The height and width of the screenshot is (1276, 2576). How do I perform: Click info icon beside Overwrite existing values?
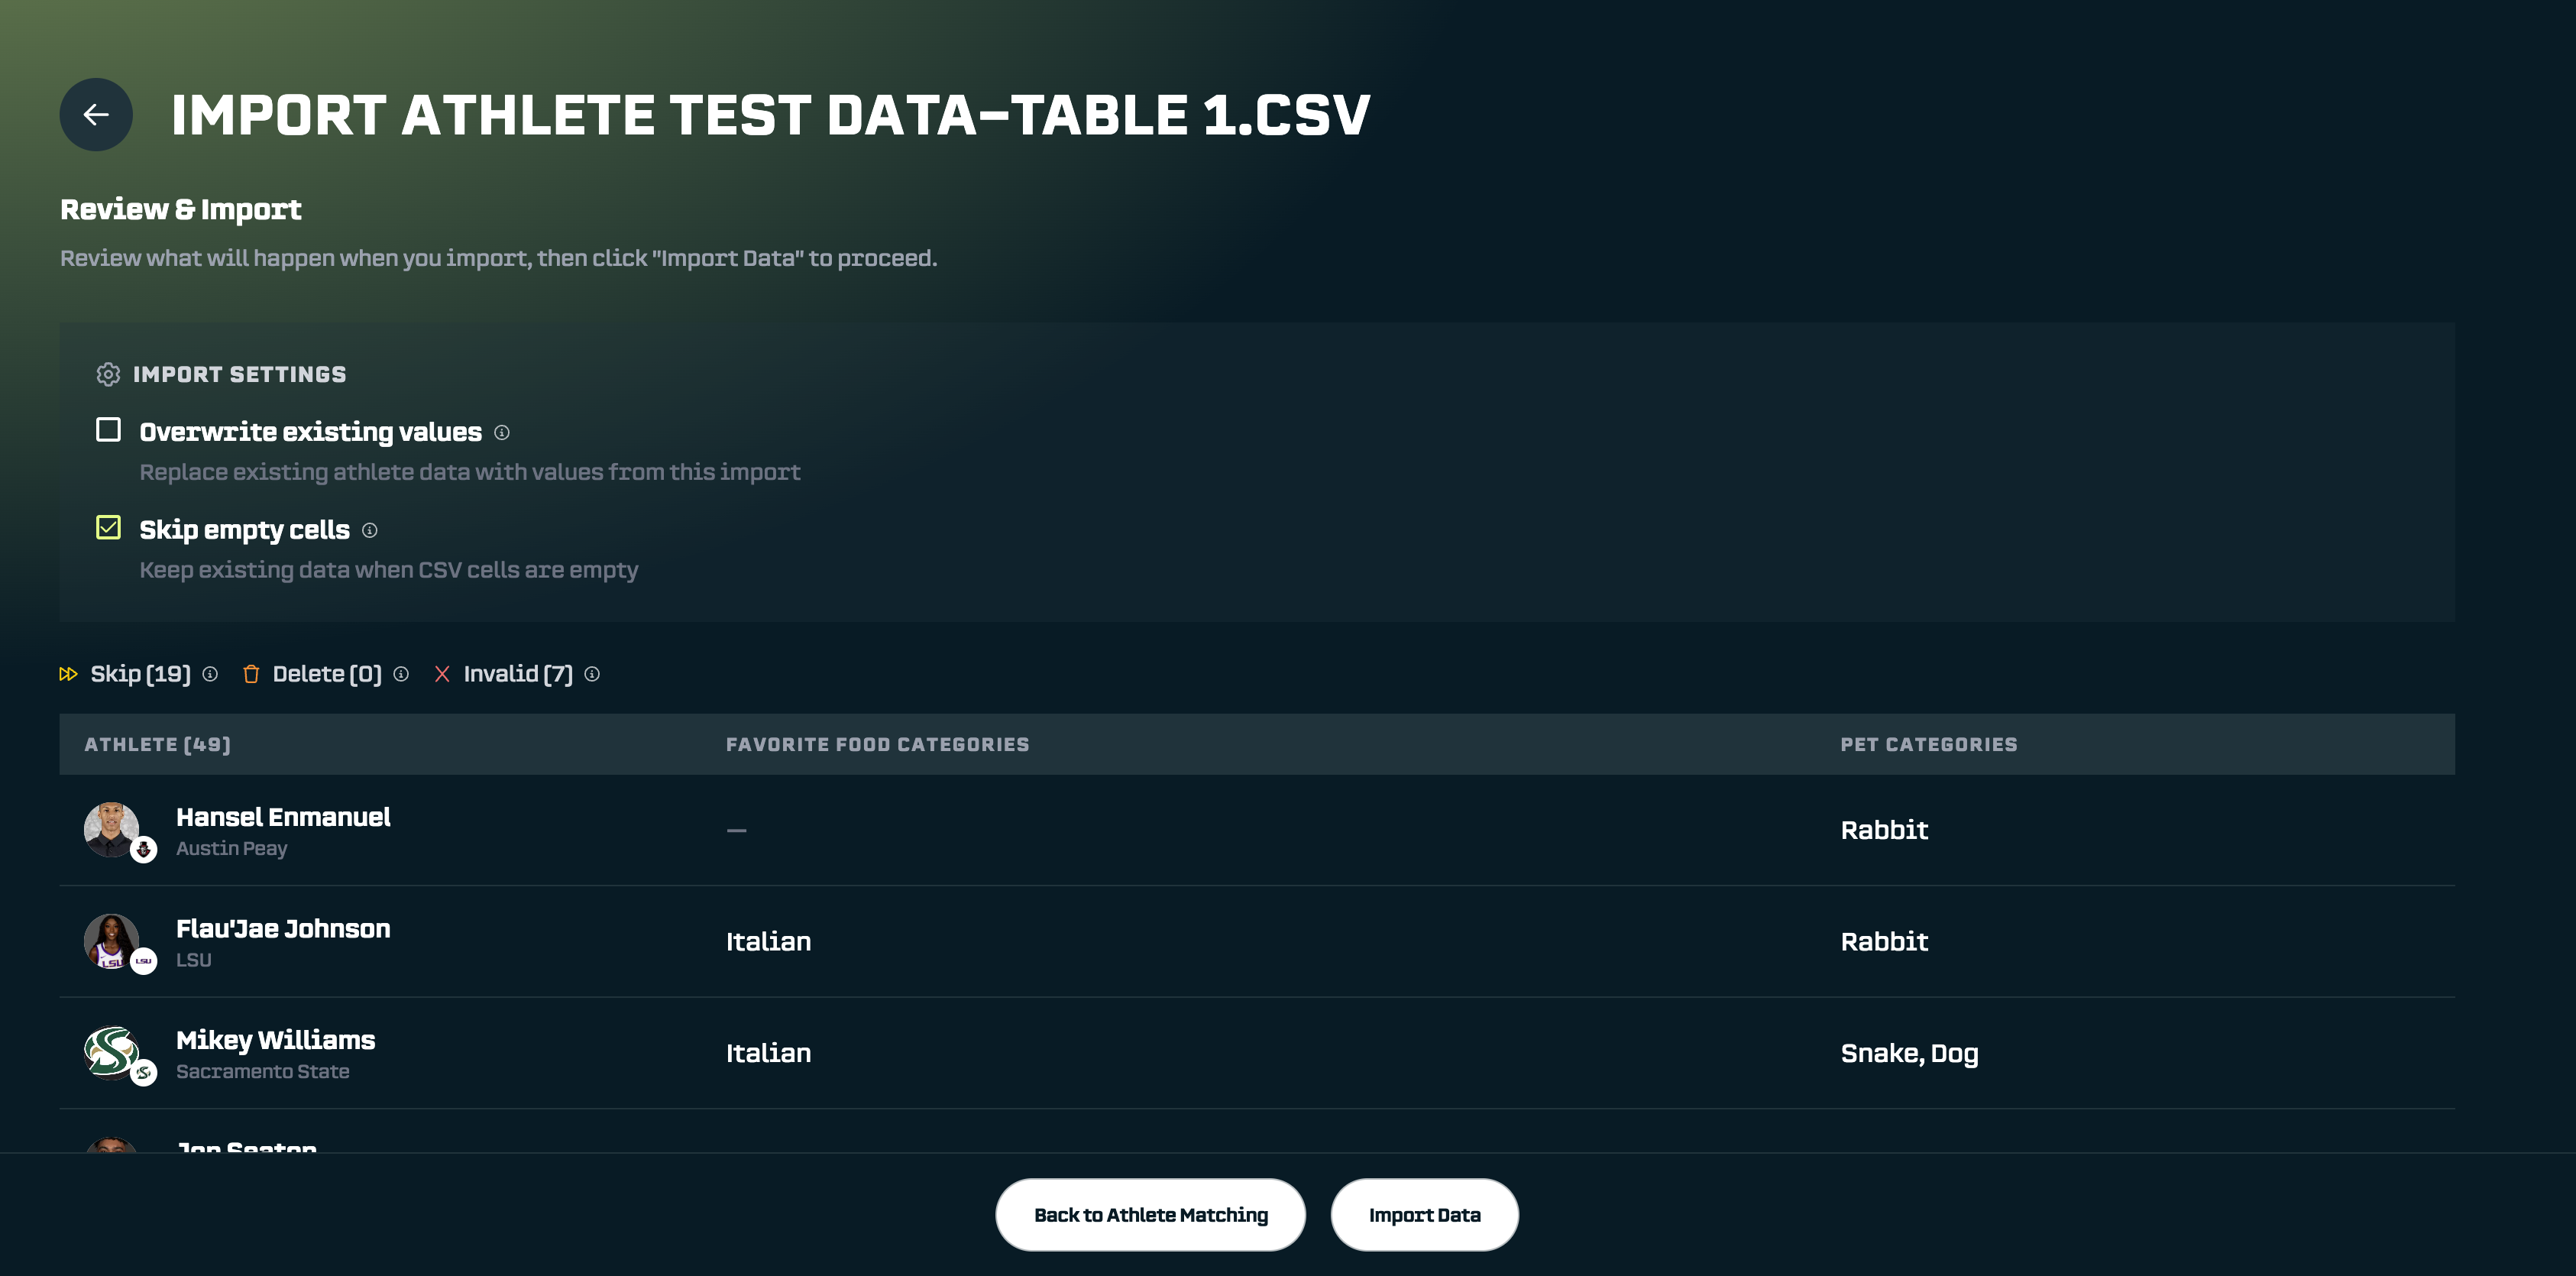[x=502, y=432]
